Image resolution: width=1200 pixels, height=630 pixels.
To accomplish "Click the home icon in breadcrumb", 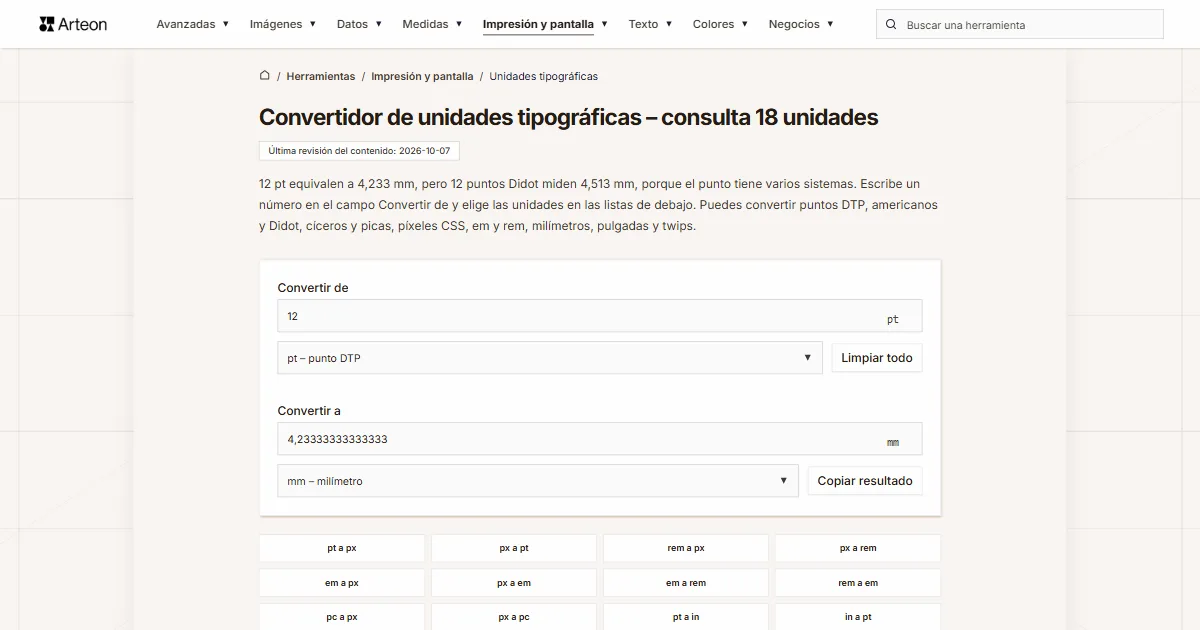I will (x=265, y=75).
